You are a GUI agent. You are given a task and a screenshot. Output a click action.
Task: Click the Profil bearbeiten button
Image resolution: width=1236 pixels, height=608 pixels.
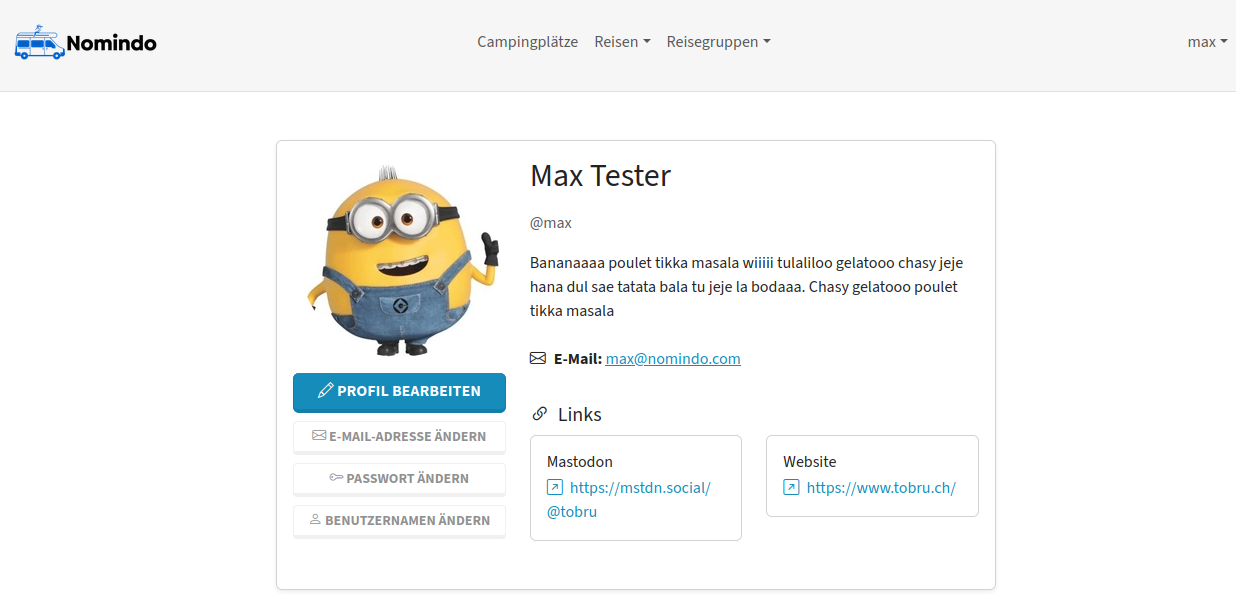(x=399, y=391)
